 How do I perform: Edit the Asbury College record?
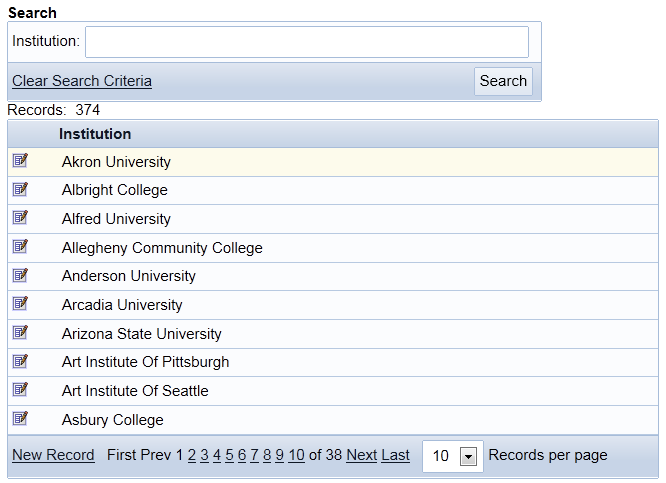[20, 418]
